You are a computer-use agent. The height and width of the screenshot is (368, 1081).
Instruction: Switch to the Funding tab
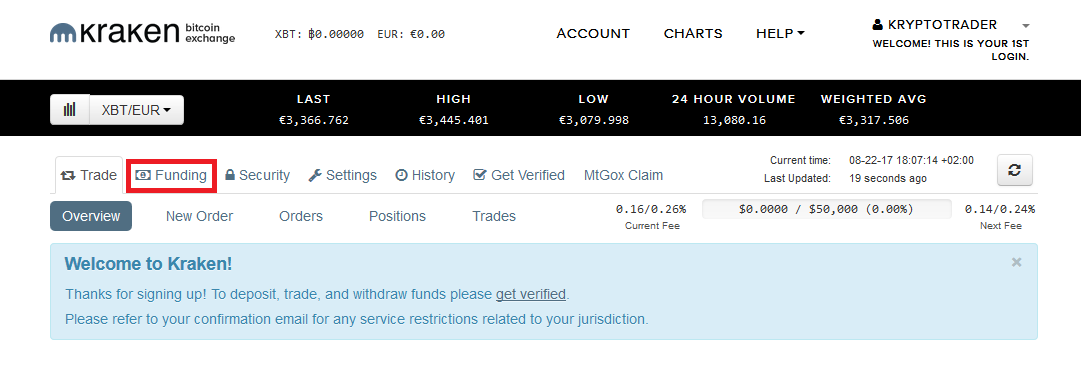tap(172, 175)
